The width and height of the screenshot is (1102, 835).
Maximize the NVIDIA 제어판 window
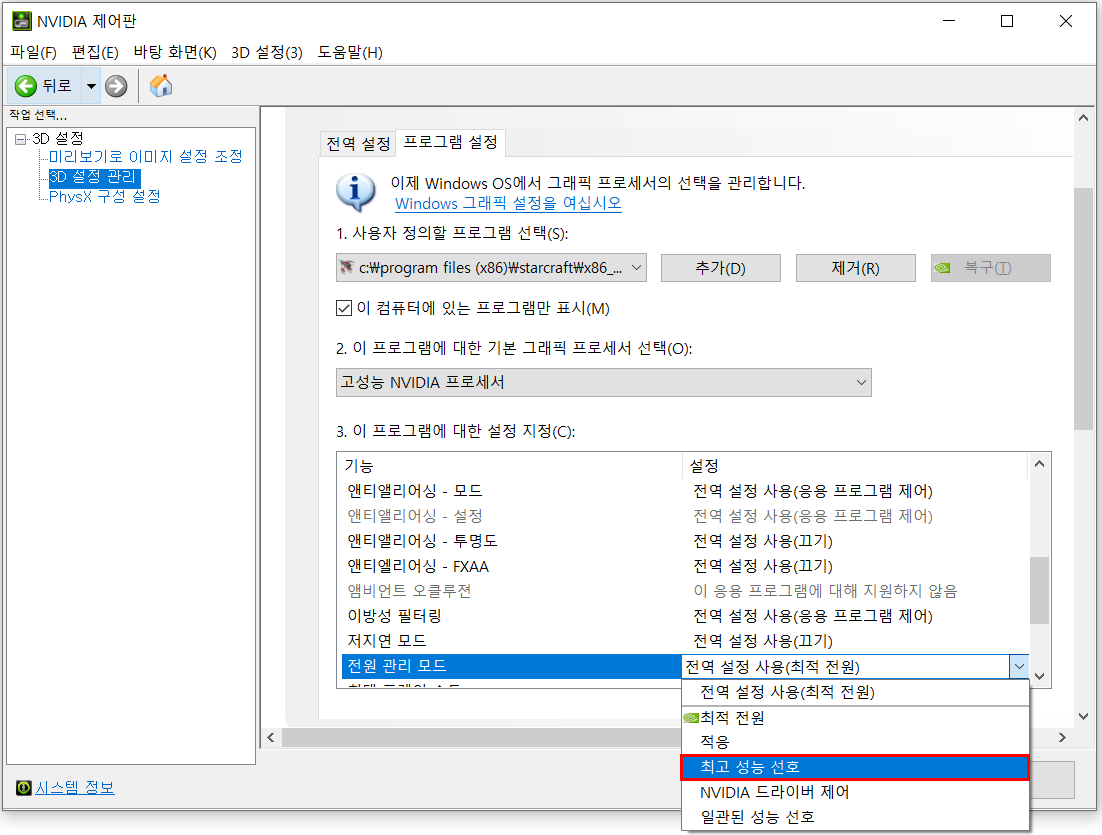[x=1007, y=21]
